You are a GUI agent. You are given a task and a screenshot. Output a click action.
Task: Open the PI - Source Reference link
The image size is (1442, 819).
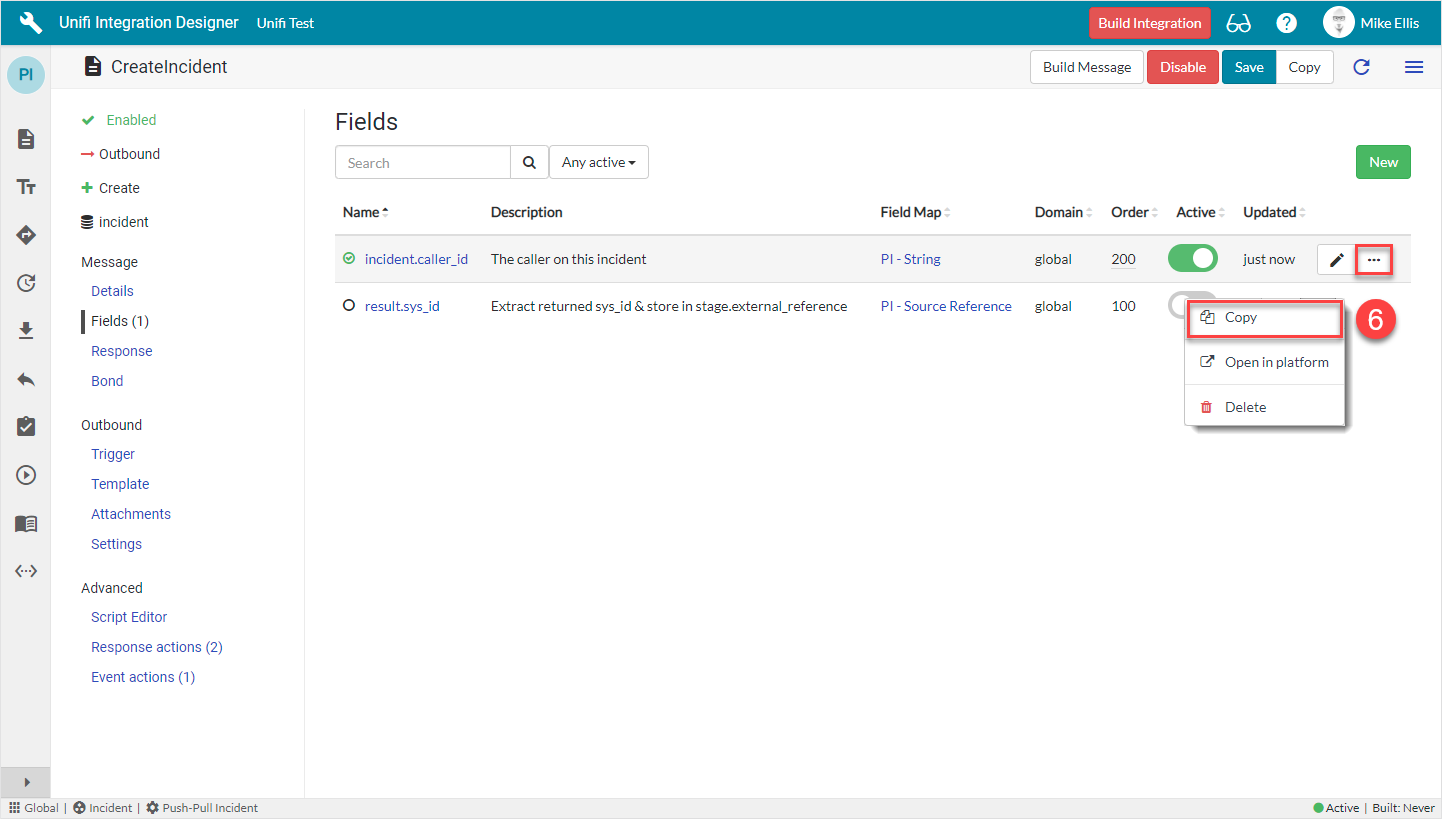tap(945, 306)
